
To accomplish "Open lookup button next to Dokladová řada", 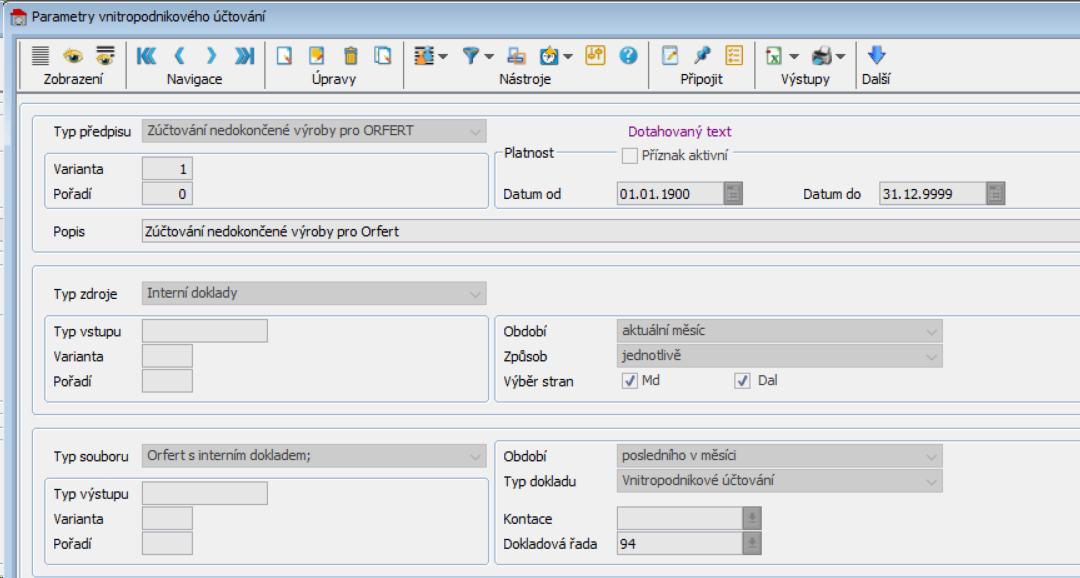I will [752, 544].
